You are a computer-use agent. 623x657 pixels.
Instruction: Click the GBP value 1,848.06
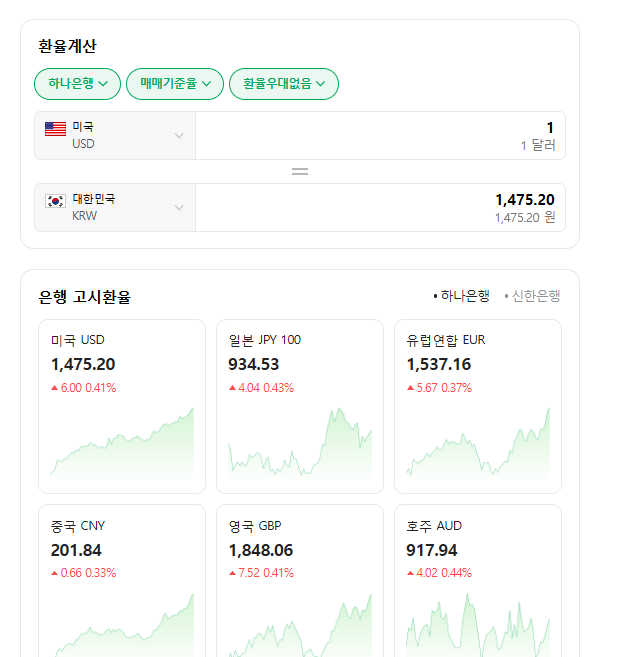(x=261, y=550)
